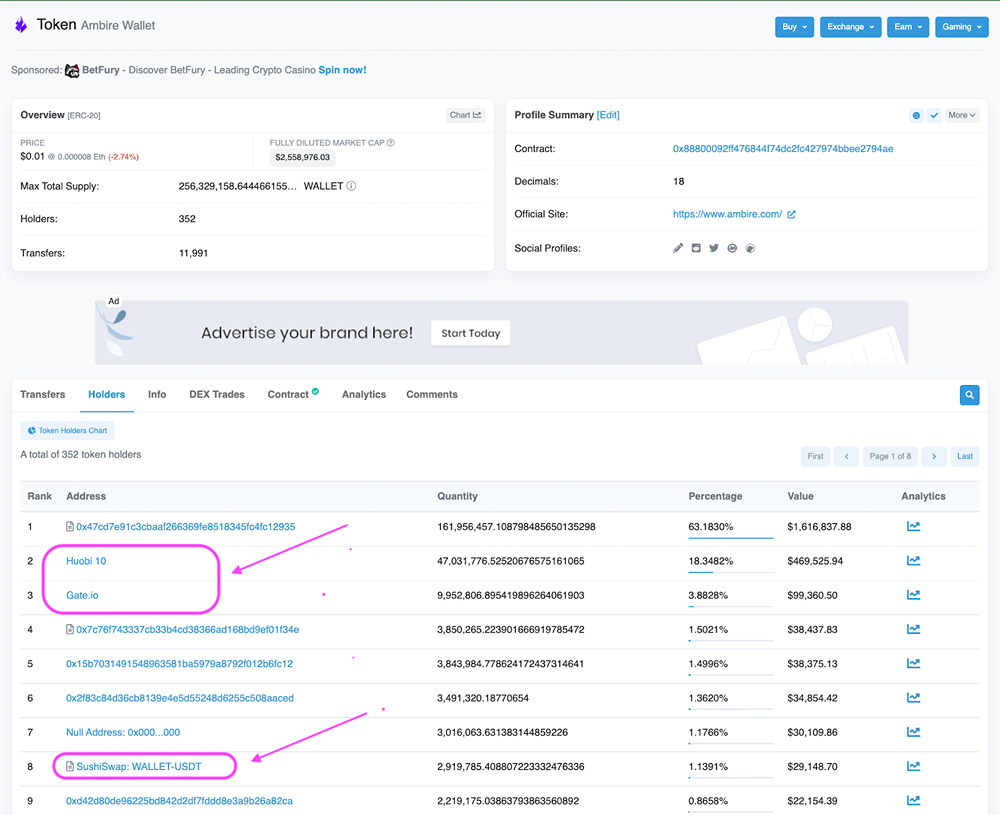Click the contract file icon before 0x7c76f743
1000x815 pixels.
(70, 629)
